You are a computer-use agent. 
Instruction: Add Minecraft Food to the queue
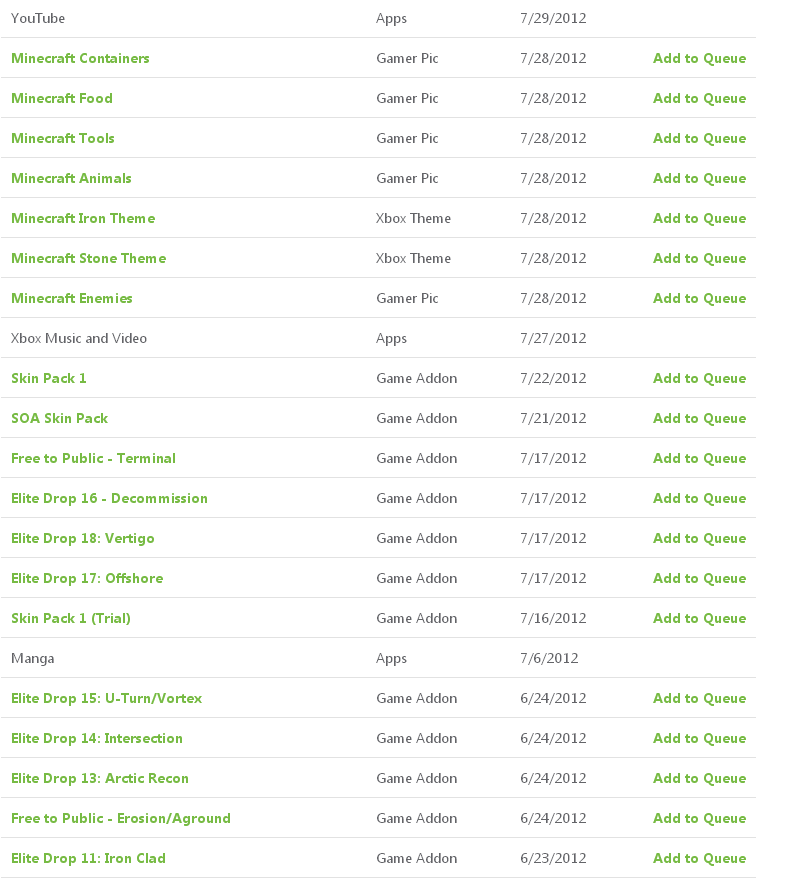(699, 98)
